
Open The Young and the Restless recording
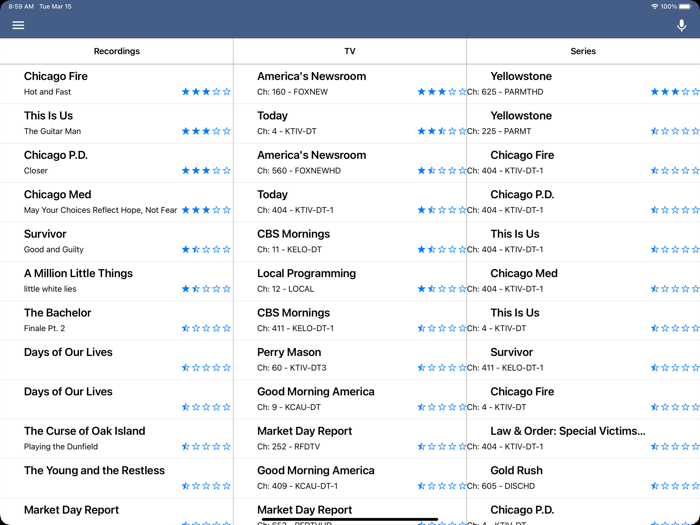click(x=117, y=478)
